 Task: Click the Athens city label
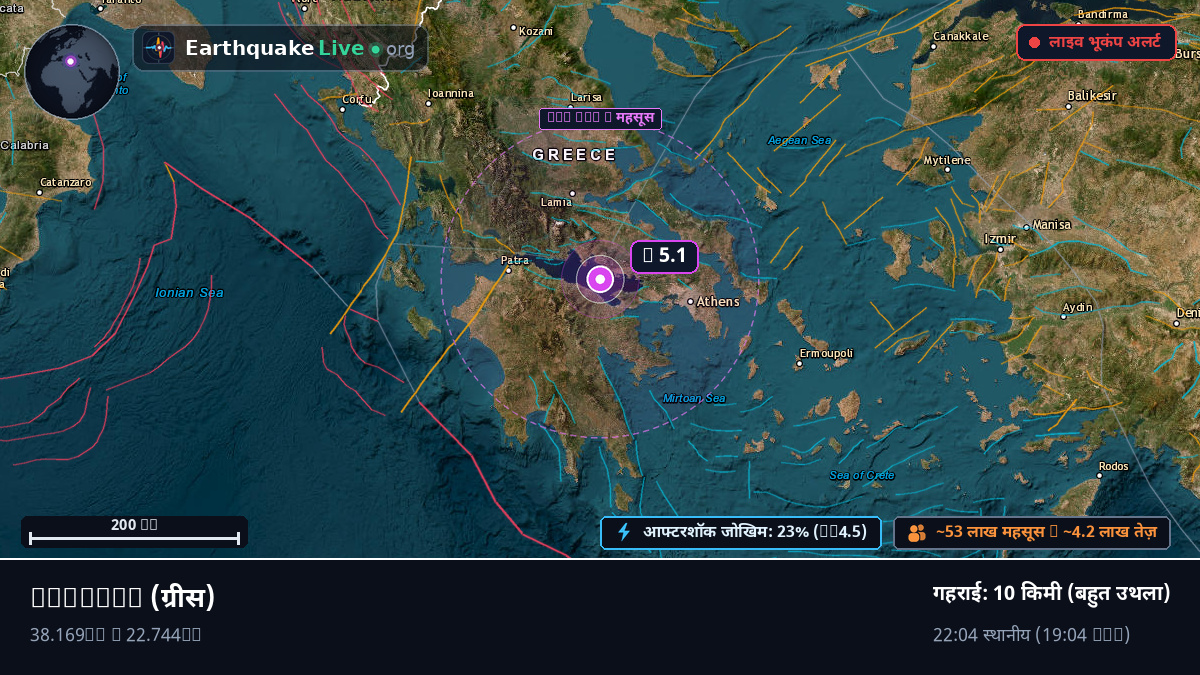pos(718,301)
